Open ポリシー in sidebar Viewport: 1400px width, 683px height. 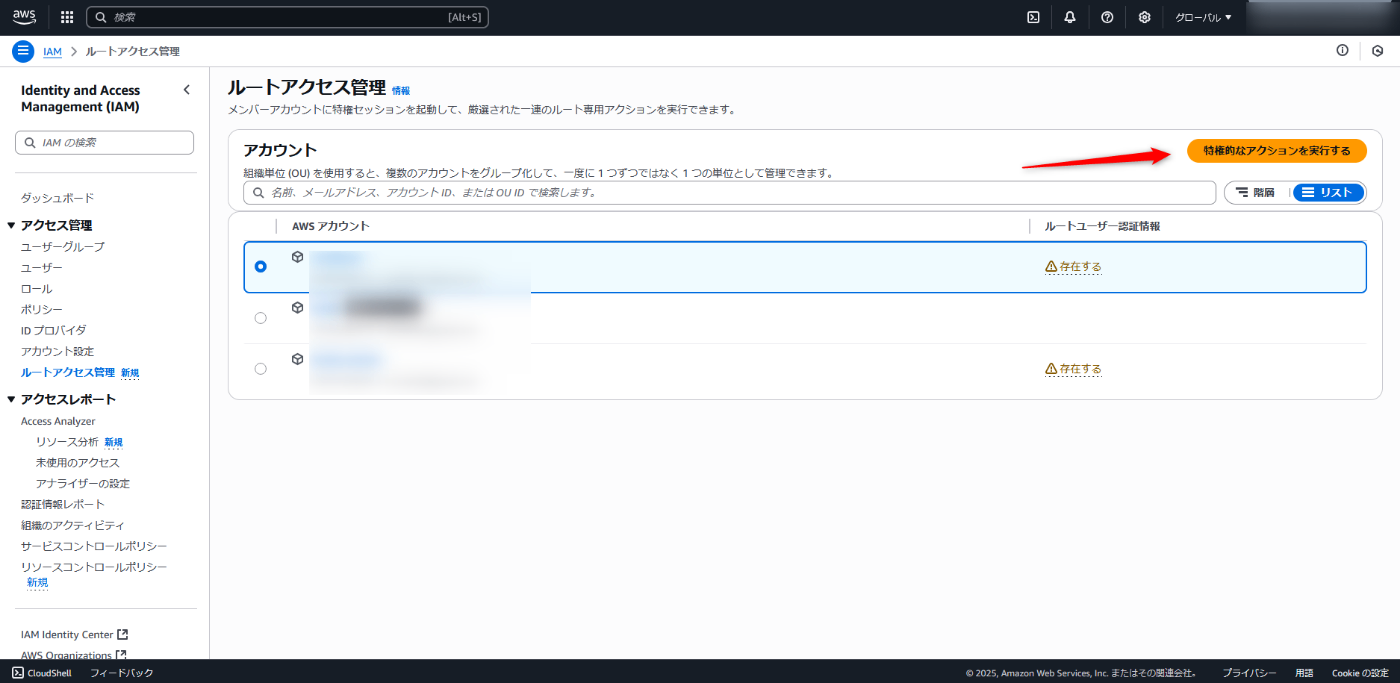(42, 309)
